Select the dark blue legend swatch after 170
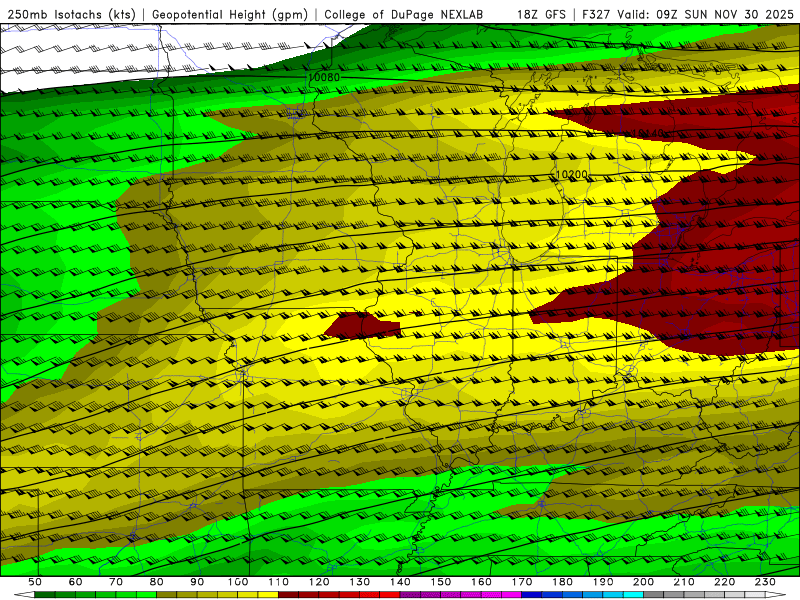Viewport: 800px width, 600px height. pyautogui.click(x=532, y=595)
